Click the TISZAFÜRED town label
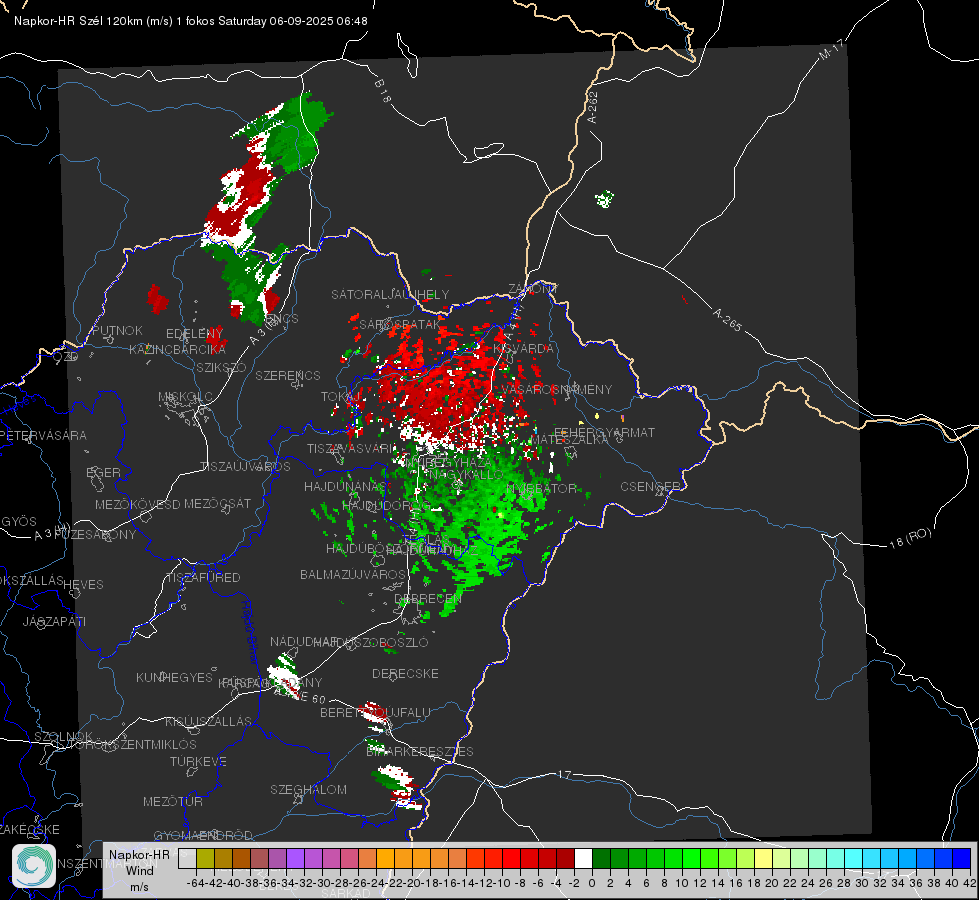The height and width of the screenshot is (900, 979). (x=203, y=577)
